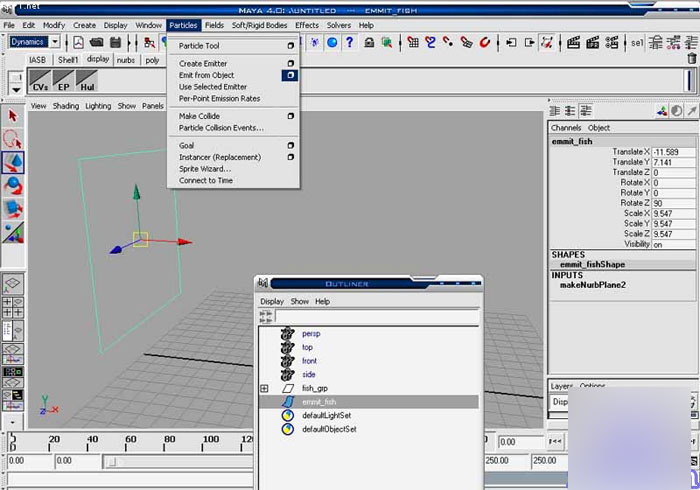This screenshot has height=490, width=700.
Task: Switch to single perspective view layout
Action: click(x=12, y=283)
